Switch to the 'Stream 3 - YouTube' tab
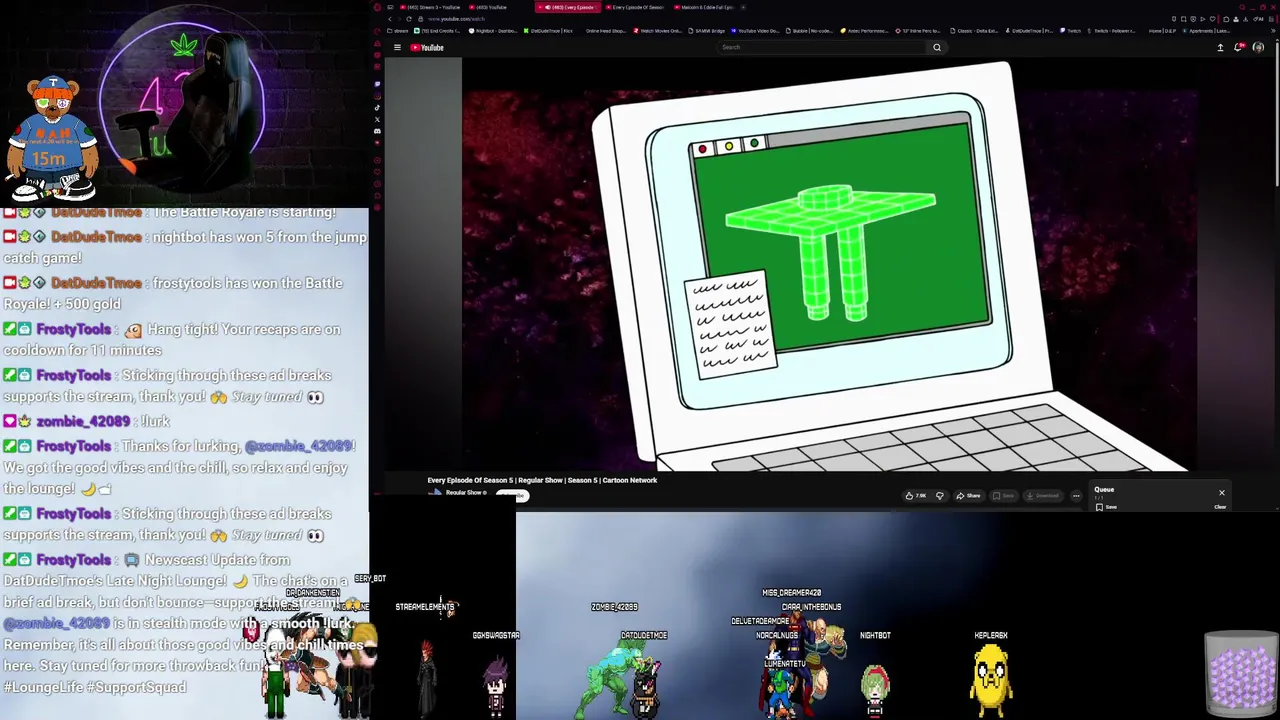Screen dimensions: 1280x720 [x=429, y=7]
